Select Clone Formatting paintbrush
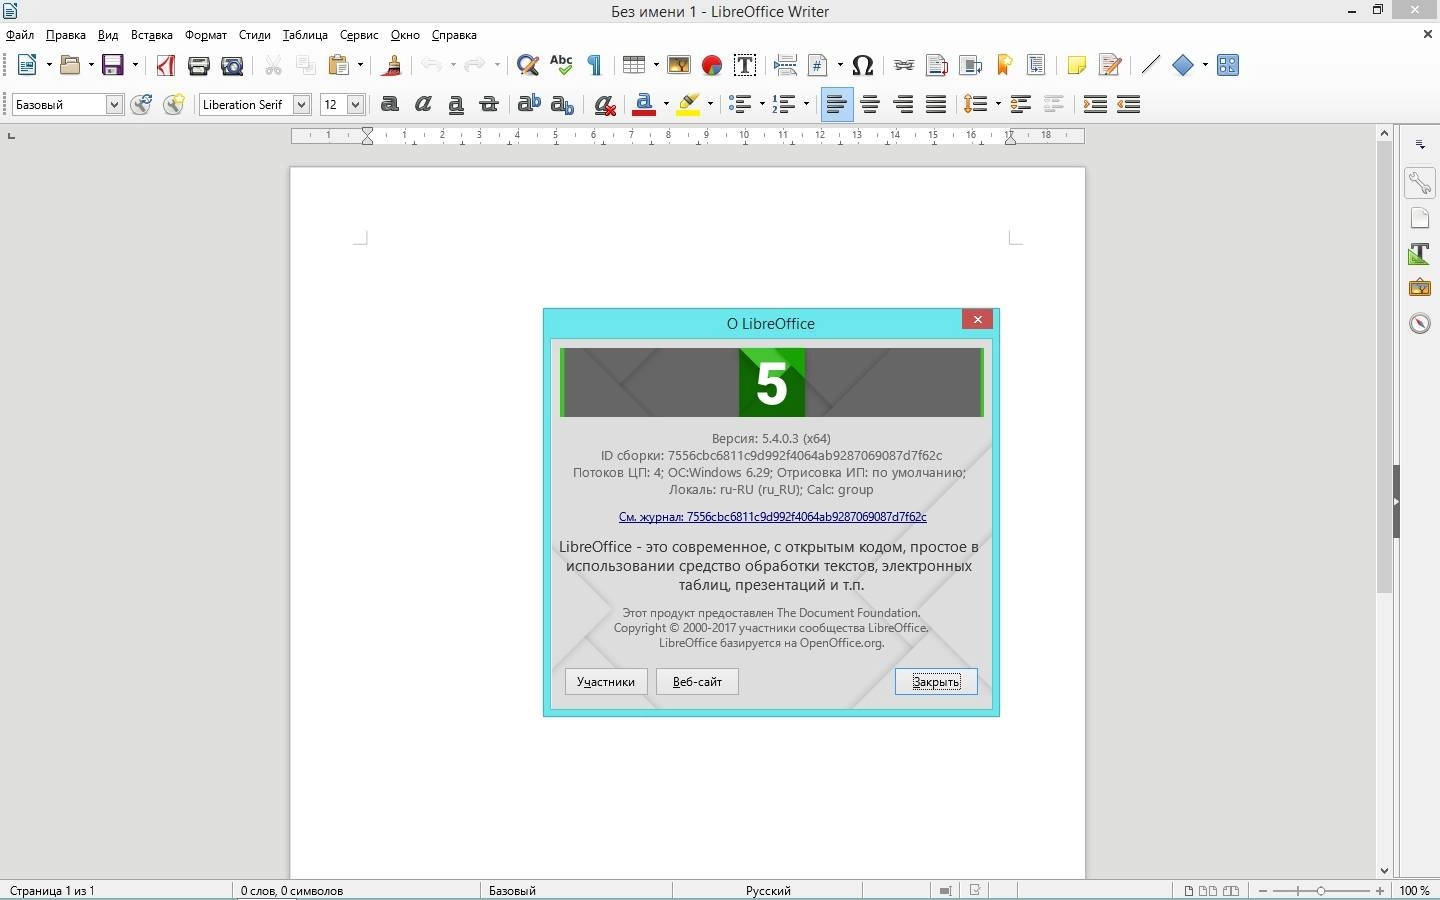This screenshot has width=1440, height=900. [392, 65]
